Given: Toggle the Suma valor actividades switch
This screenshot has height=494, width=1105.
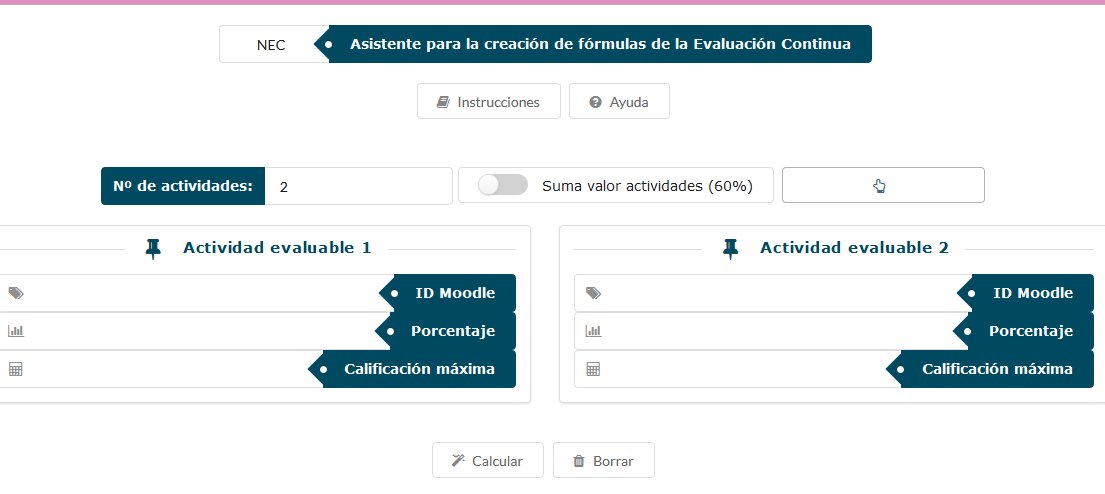Looking at the screenshot, I should (x=503, y=186).
